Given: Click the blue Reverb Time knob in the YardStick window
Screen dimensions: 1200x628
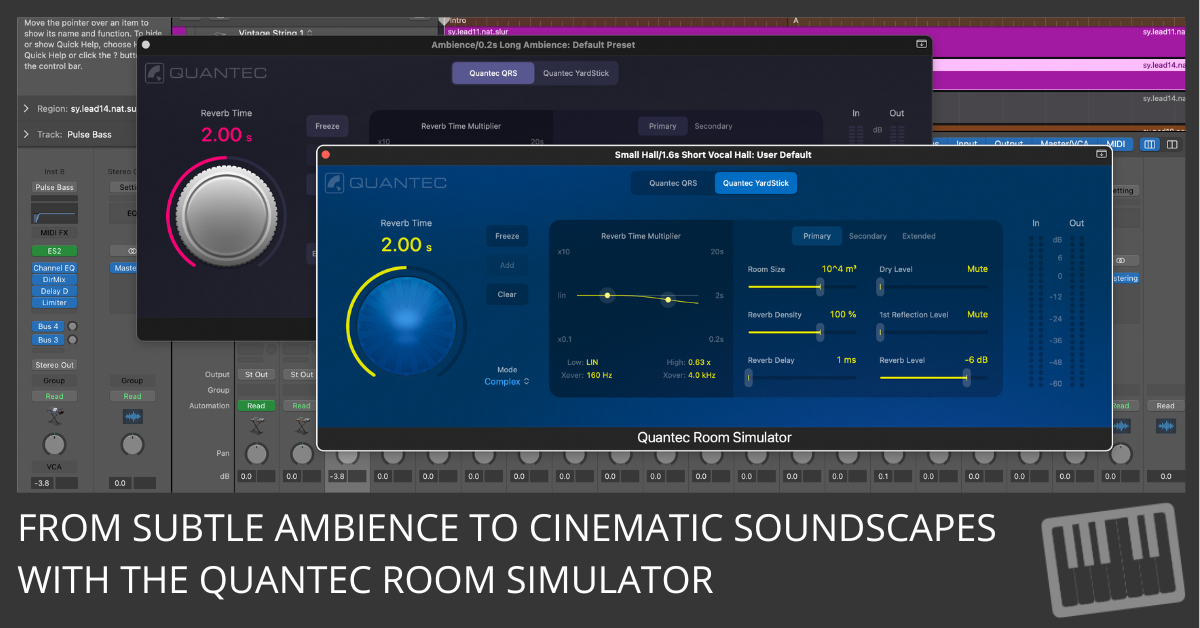Looking at the screenshot, I should [x=407, y=328].
